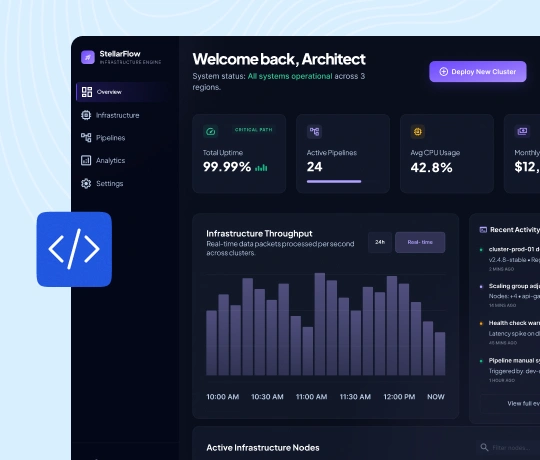Click the Avg CPU Usage chip icon
The image size is (540, 460).
(x=418, y=132)
